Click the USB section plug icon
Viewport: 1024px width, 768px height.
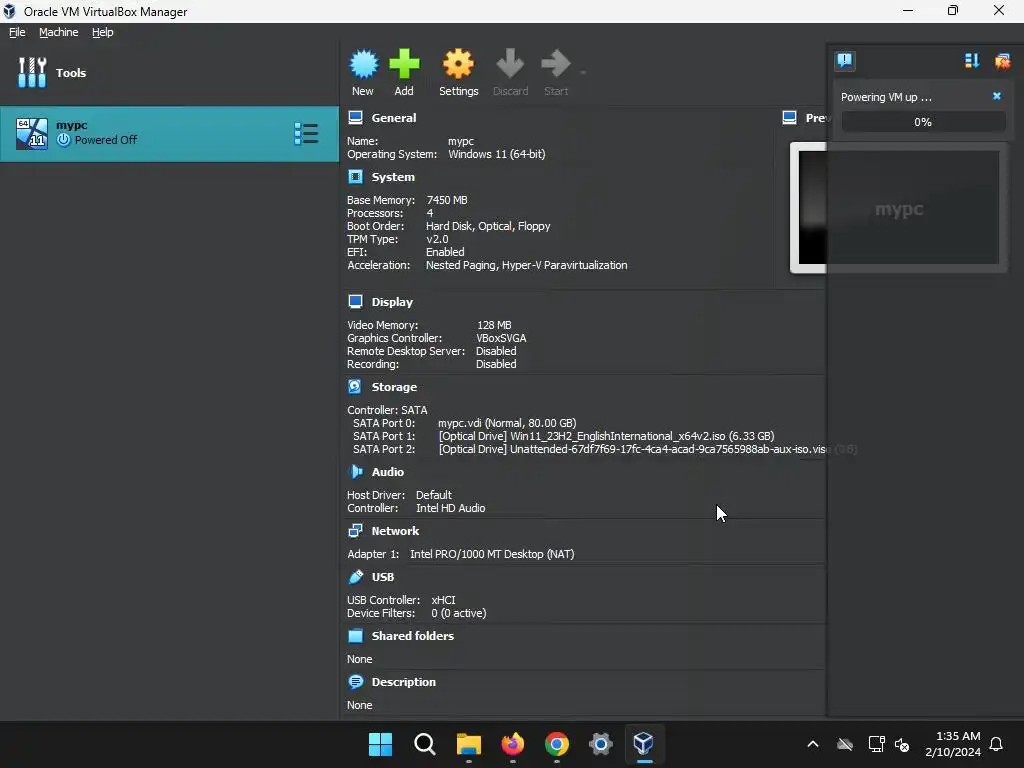355,577
